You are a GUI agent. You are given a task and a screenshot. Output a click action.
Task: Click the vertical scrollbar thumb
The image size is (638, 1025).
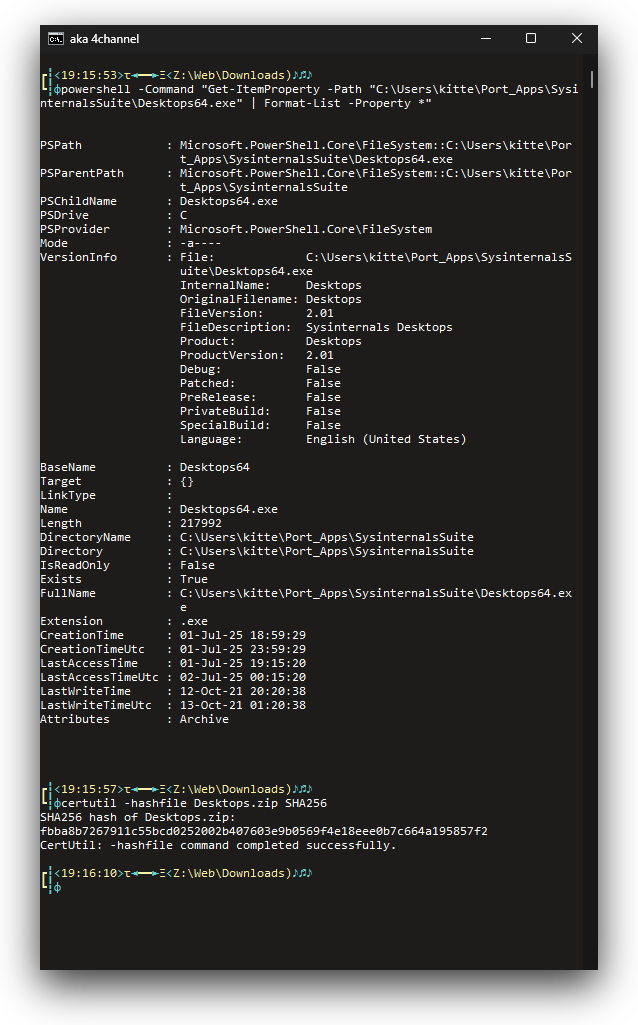pyautogui.click(x=592, y=80)
